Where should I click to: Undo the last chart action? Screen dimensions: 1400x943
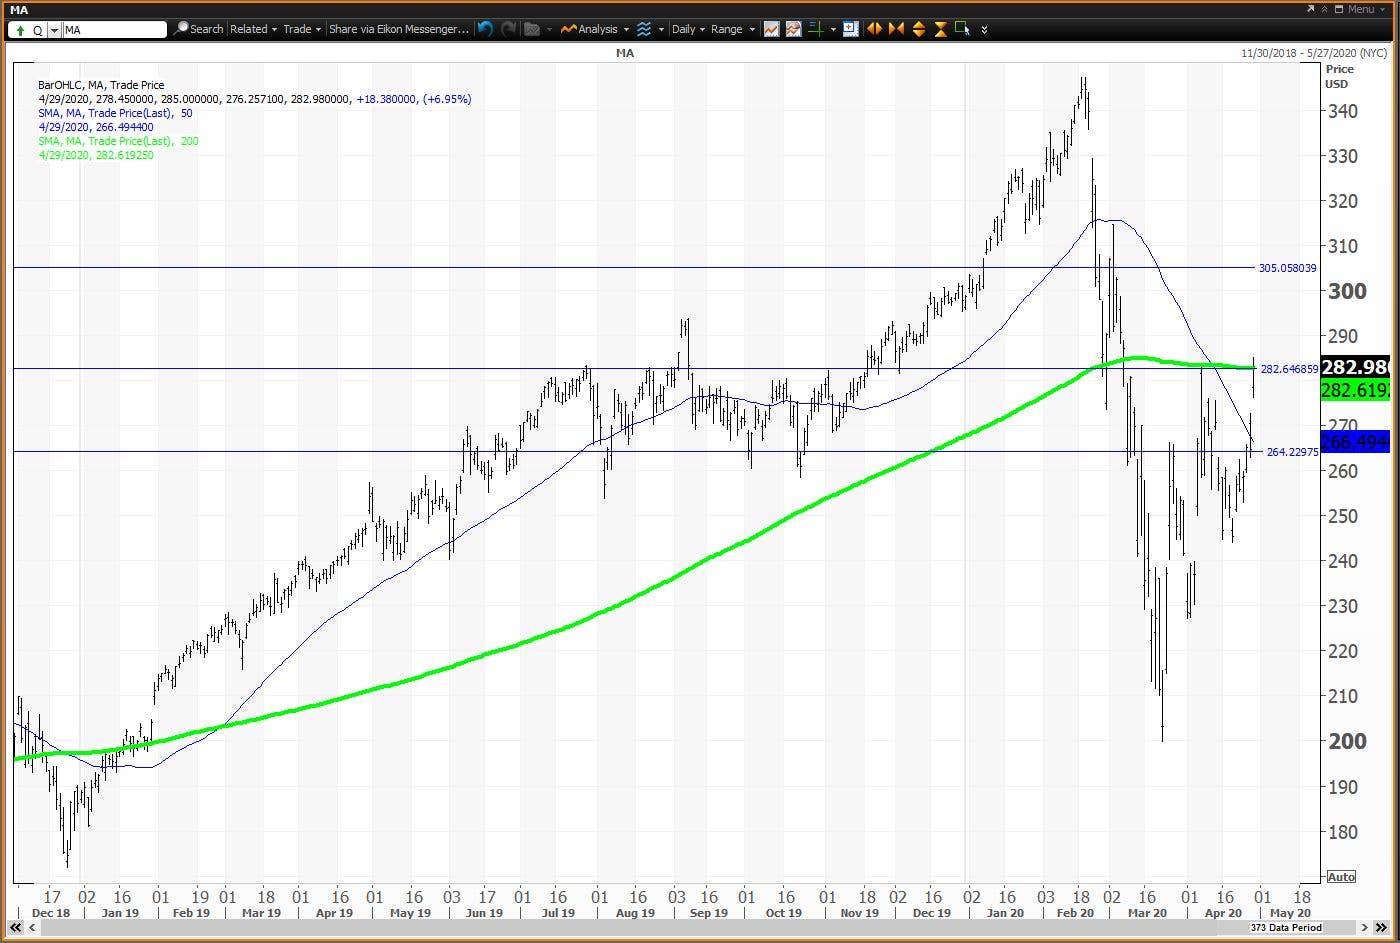coord(485,29)
